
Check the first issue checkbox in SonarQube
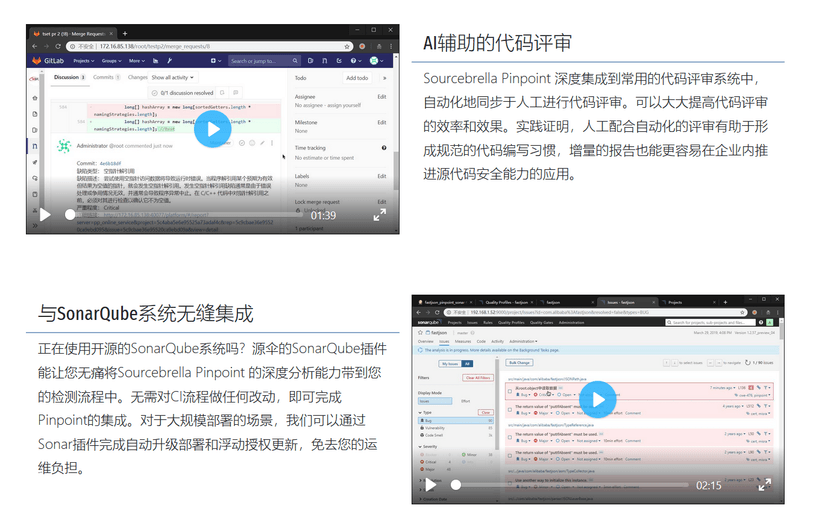tap(510, 391)
